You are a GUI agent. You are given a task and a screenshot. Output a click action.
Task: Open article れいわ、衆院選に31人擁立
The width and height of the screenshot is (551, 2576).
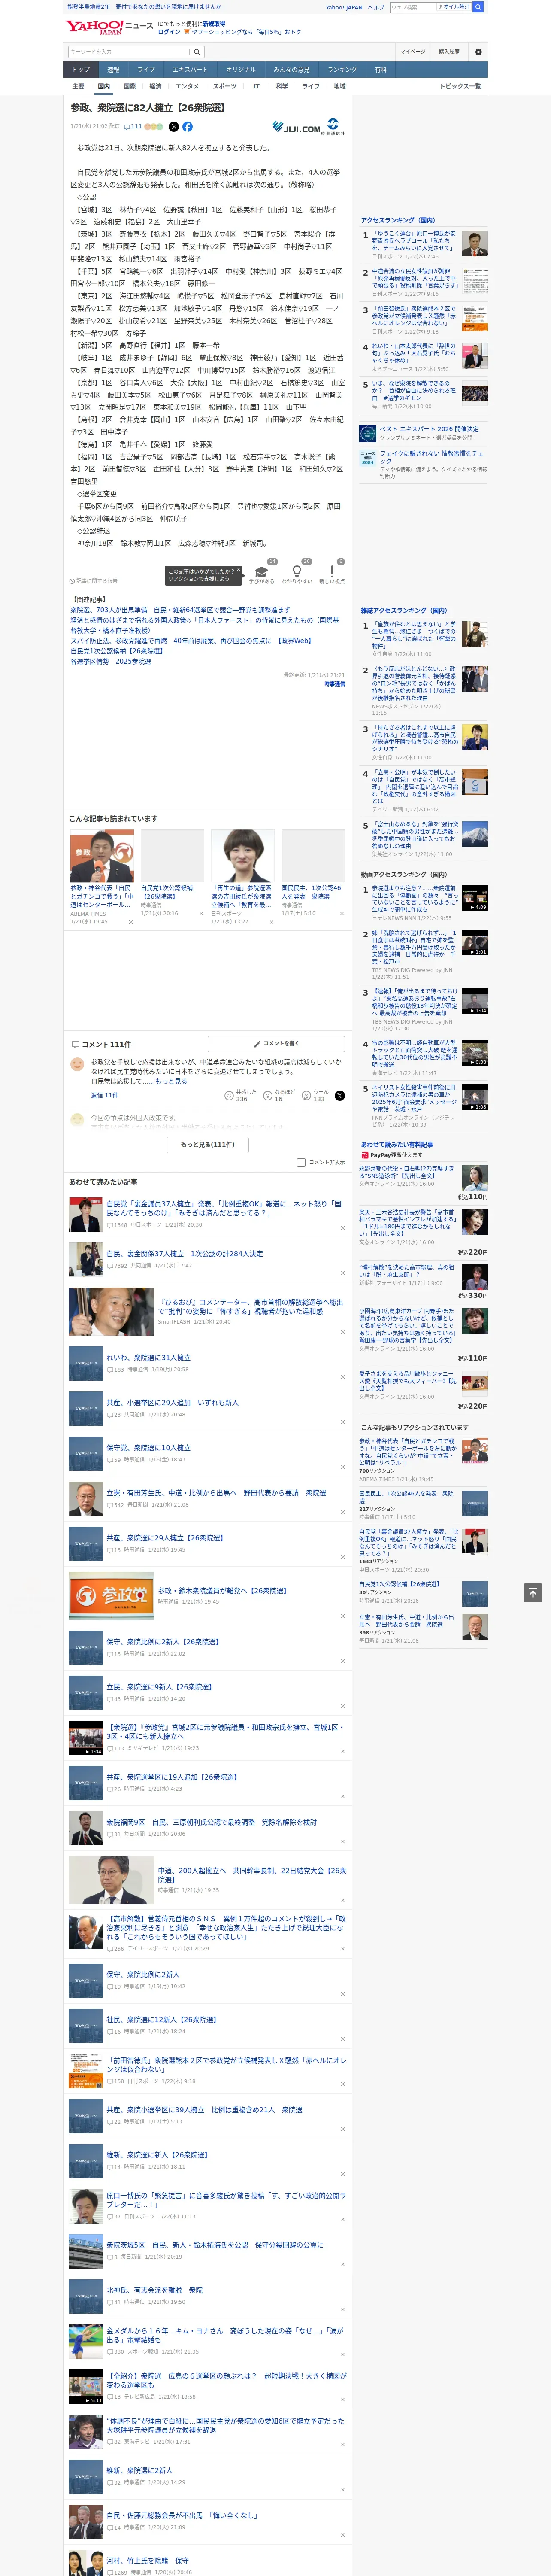(x=148, y=1358)
